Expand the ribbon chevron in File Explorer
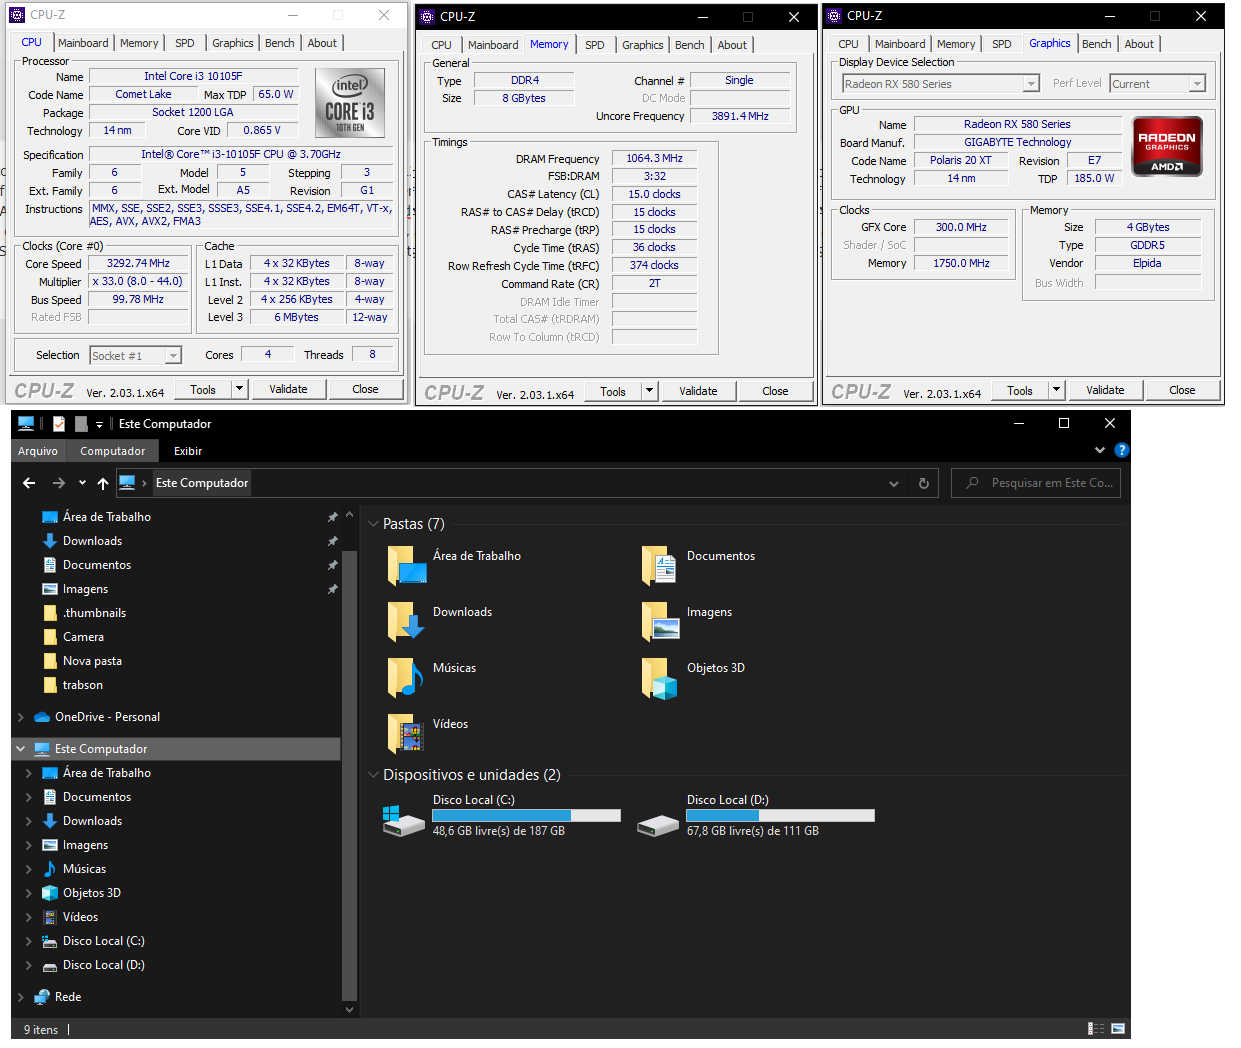This screenshot has height=1048, width=1241. [1100, 450]
